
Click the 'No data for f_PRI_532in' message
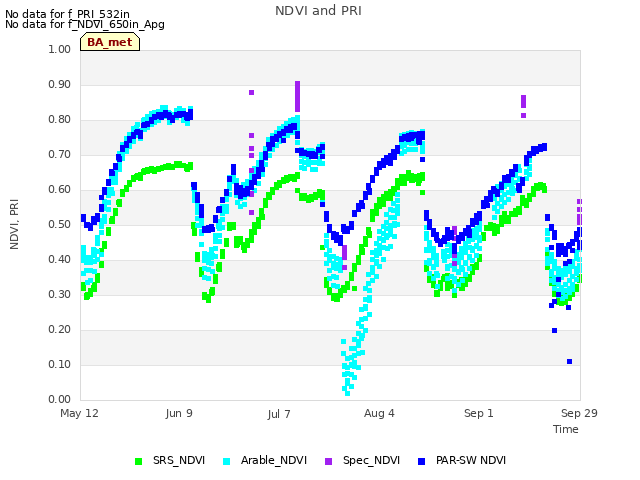(67, 14)
